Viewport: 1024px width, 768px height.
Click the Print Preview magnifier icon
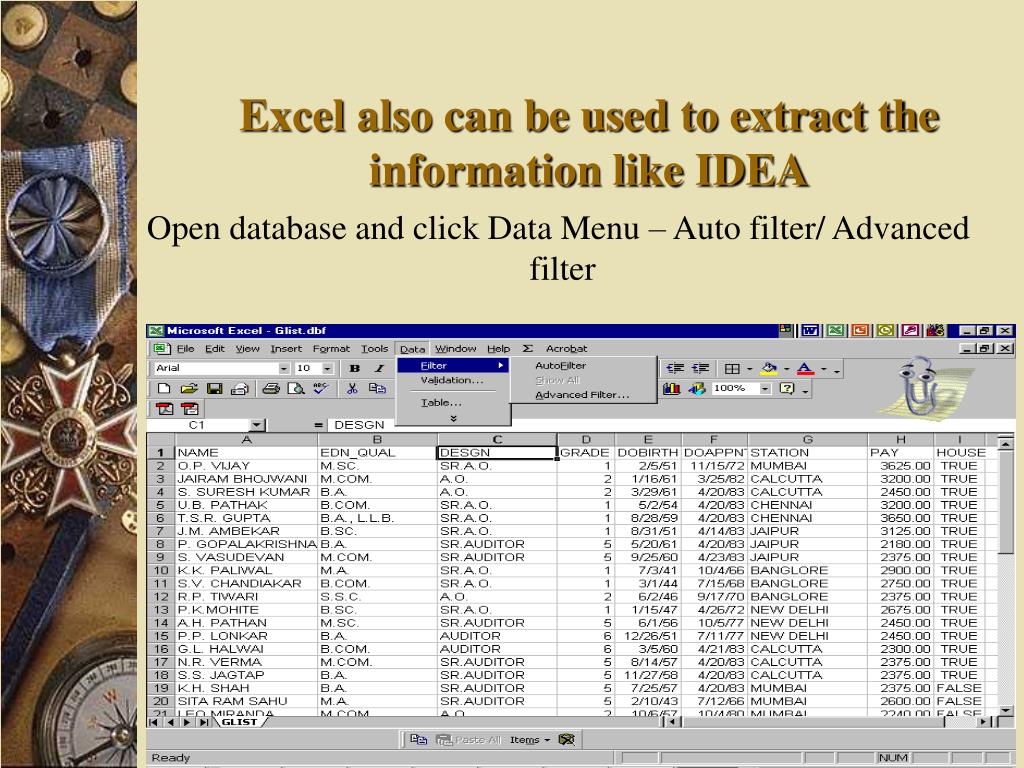click(296, 389)
